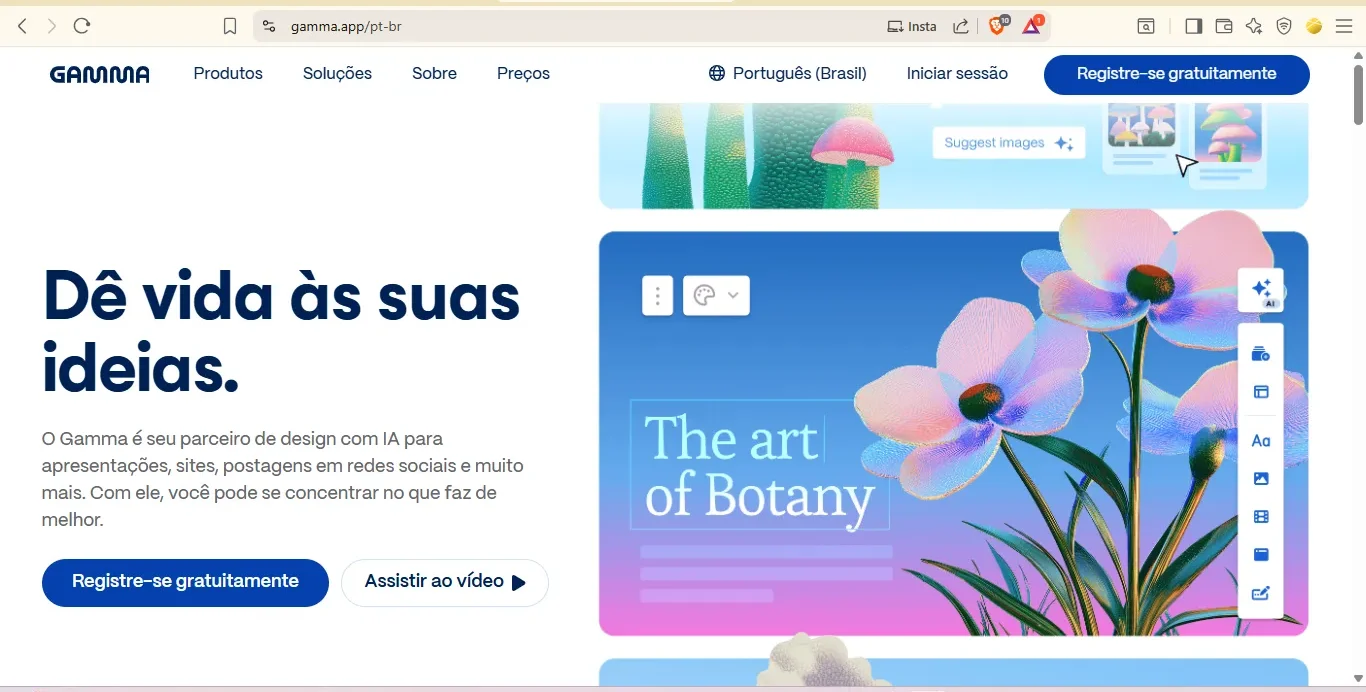1366x692 pixels.
Task: Click the globe icon next to Português
Action: (x=717, y=73)
